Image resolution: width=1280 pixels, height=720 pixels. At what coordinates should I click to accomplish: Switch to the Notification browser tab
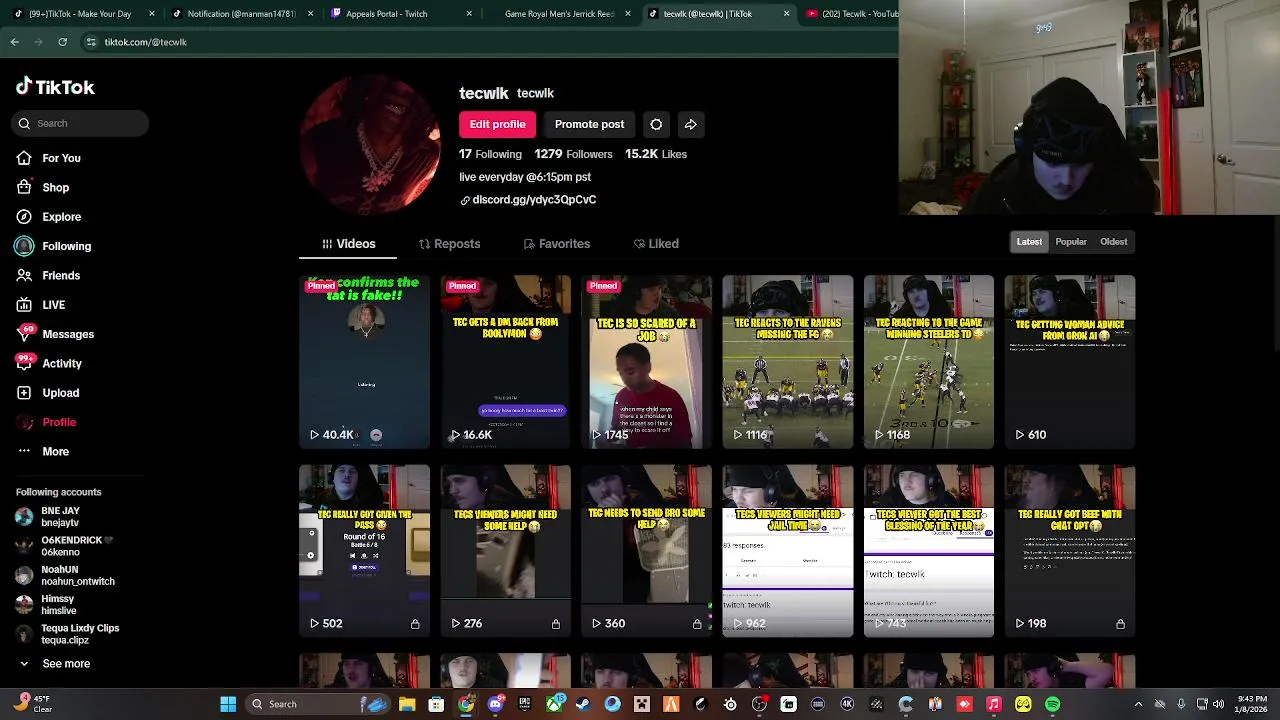[241, 14]
